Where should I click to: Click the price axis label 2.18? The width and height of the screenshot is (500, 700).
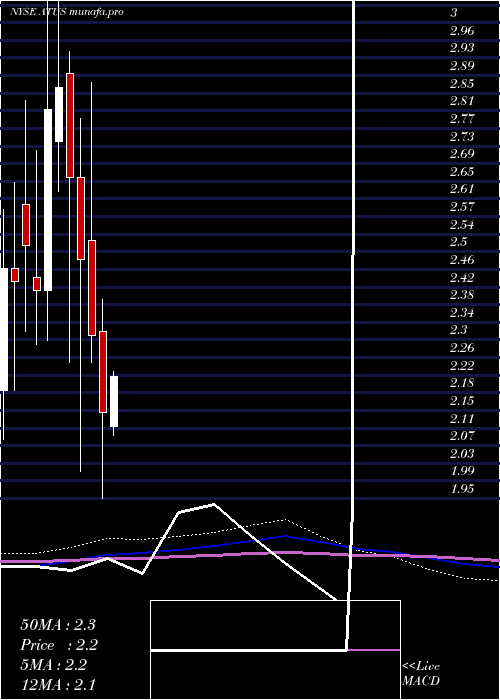coord(462,383)
